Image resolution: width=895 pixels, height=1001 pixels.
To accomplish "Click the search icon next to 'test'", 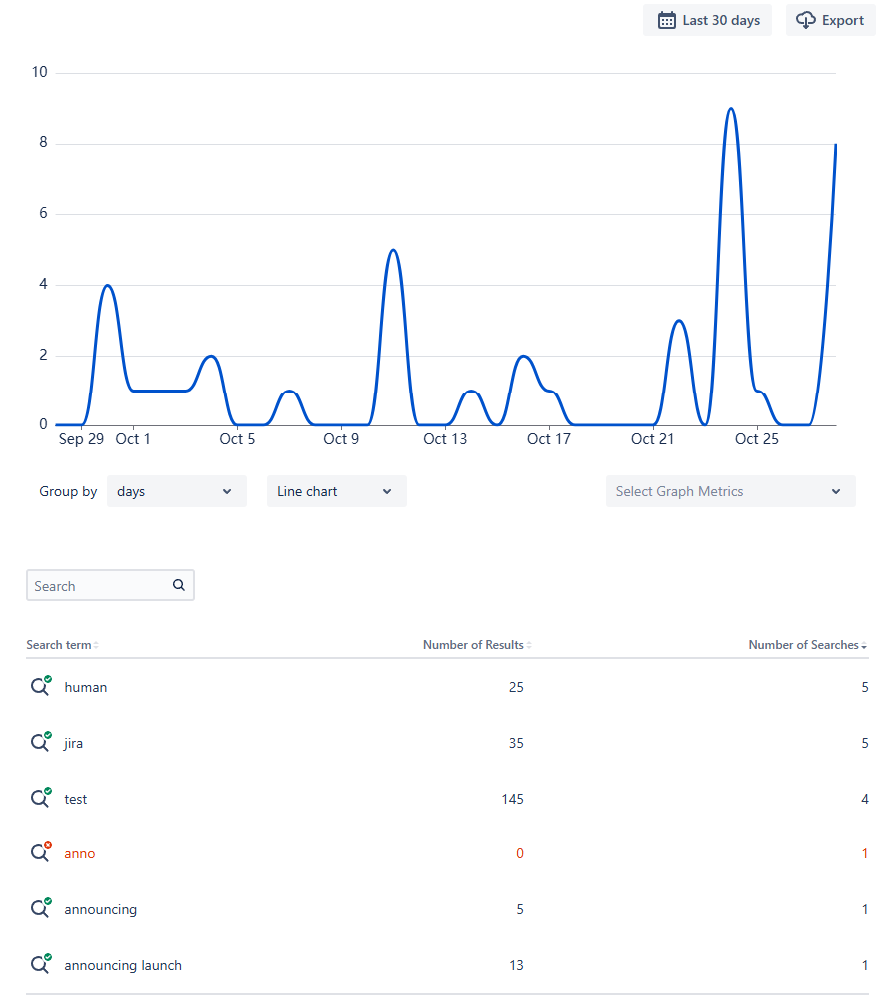I will 40,798.
